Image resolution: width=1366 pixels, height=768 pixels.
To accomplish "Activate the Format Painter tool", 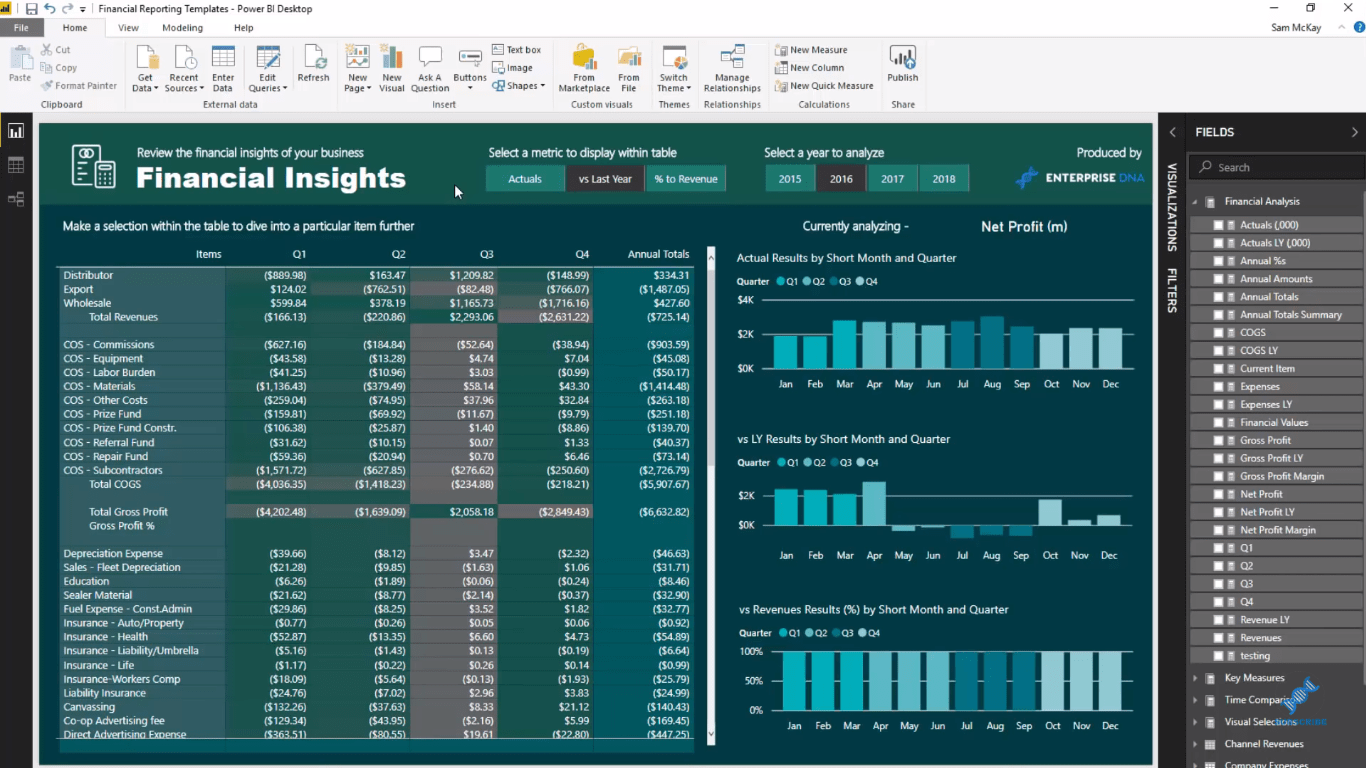I will [x=78, y=86].
